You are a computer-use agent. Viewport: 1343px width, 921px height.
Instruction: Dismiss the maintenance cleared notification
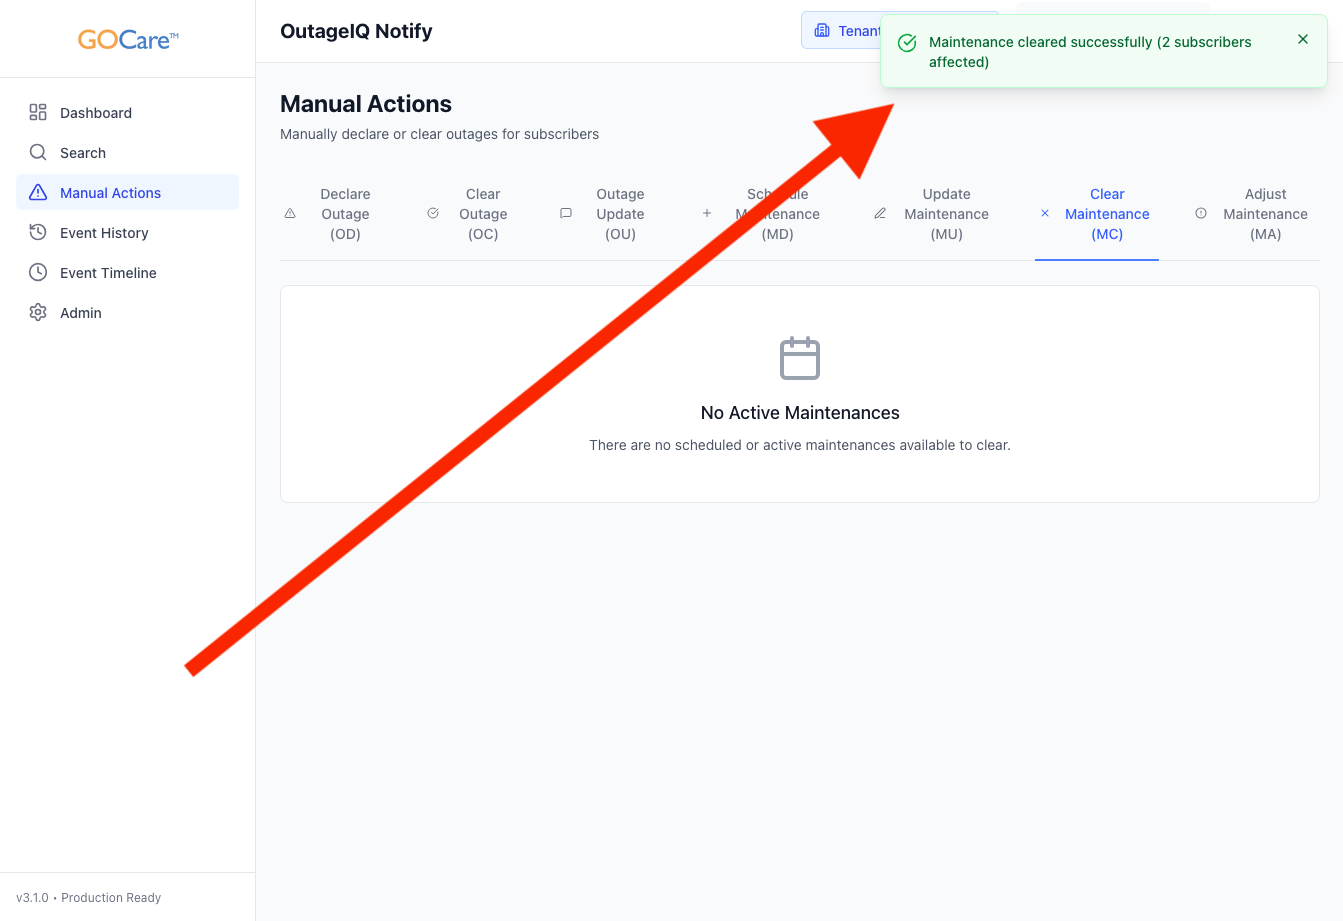1302,40
